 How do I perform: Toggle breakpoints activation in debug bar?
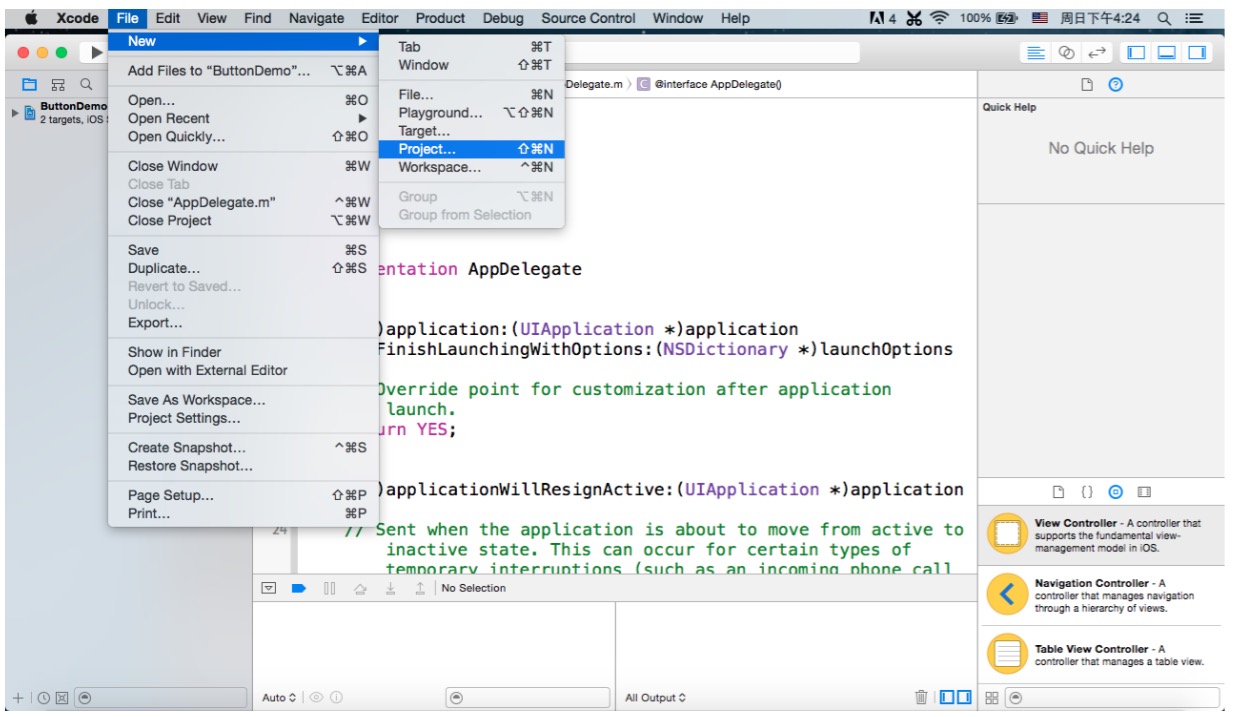(298, 588)
